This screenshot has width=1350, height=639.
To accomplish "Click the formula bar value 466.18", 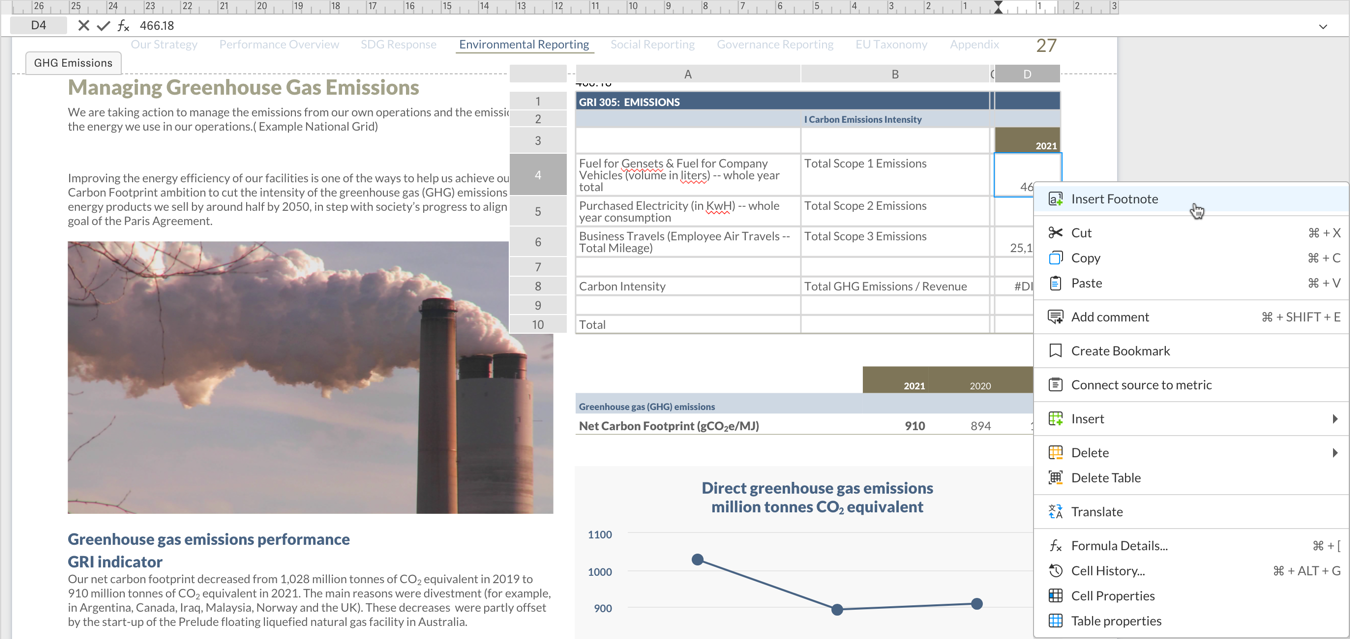I will (x=157, y=26).
